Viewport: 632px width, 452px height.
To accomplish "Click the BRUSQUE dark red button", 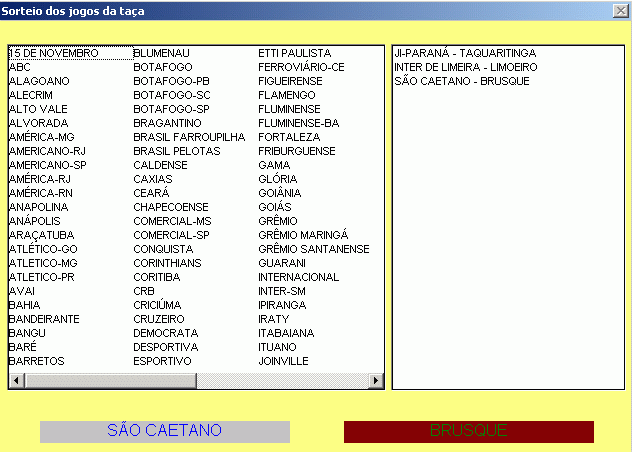I will (x=469, y=431).
